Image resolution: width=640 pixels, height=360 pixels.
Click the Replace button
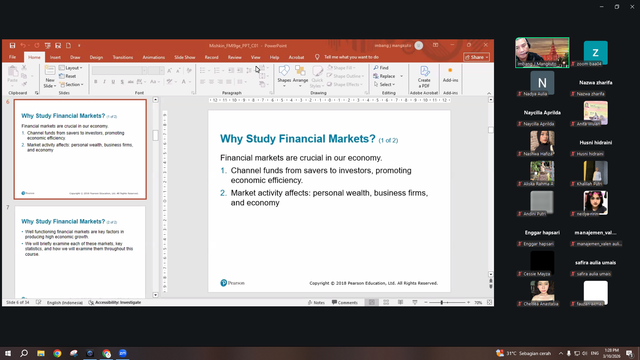384,76
